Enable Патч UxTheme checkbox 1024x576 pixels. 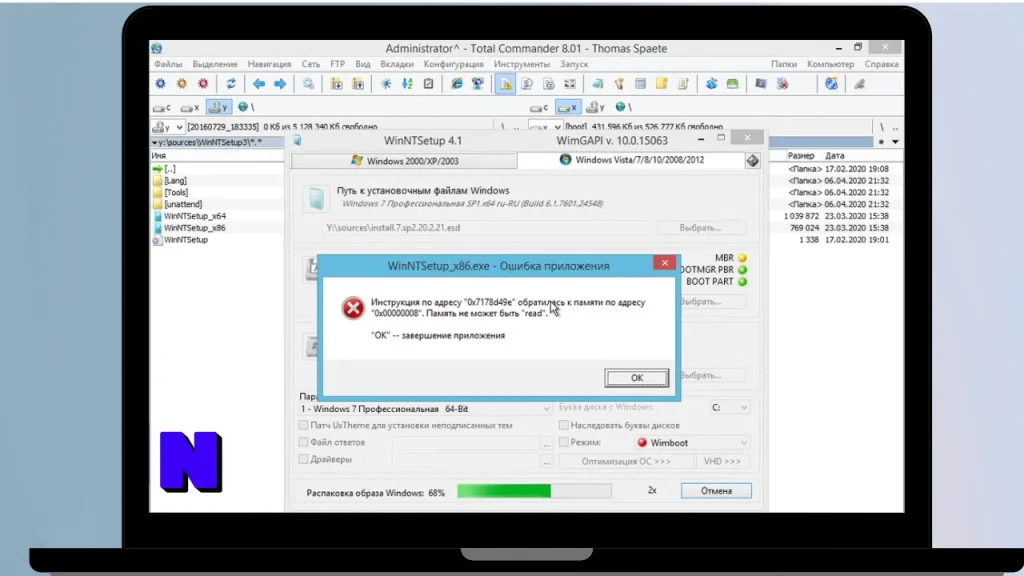click(x=303, y=425)
